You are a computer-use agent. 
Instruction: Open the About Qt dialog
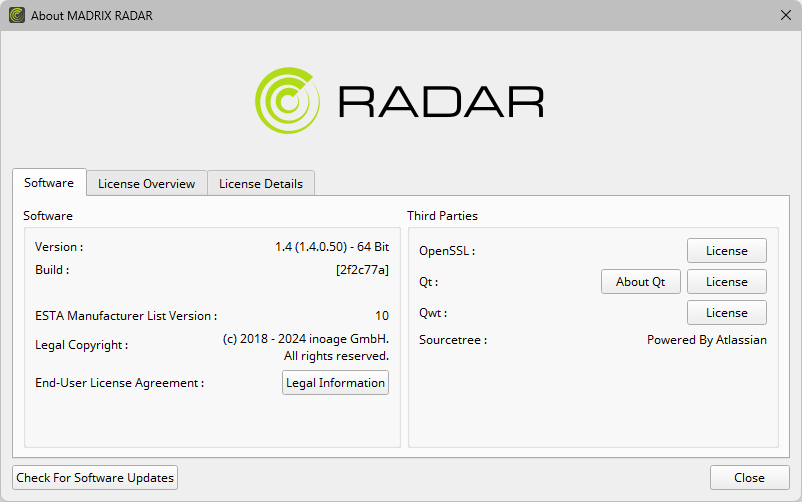(x=640, y=282)
